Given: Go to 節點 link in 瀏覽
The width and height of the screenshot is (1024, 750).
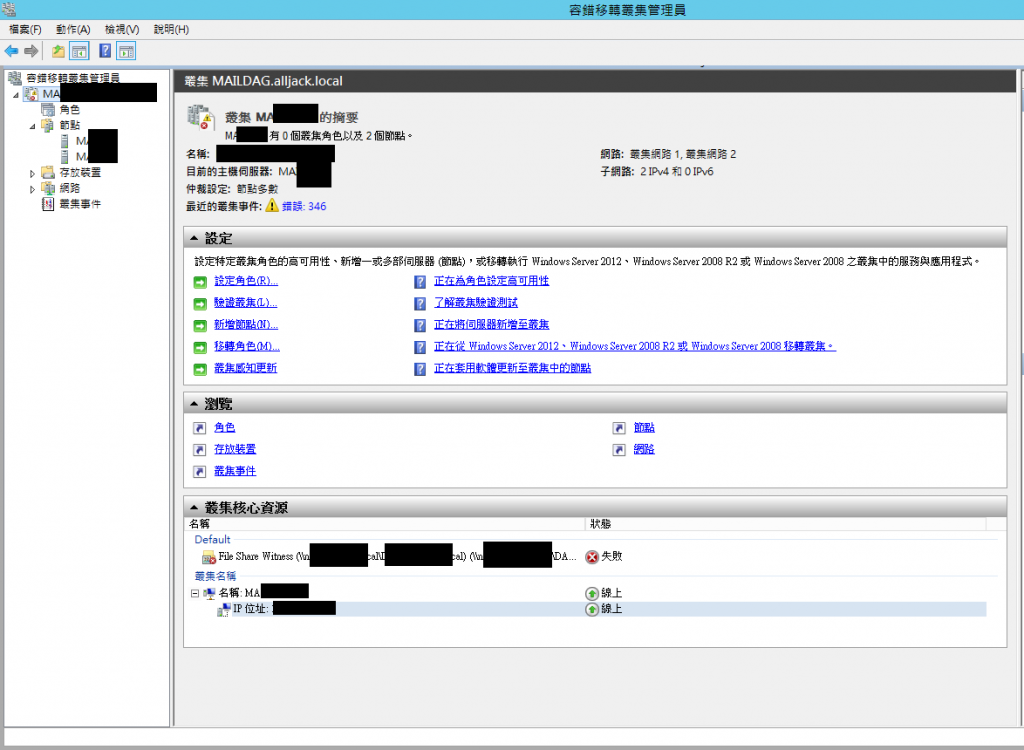Looking at the screenshot, I should click(644, 427).
